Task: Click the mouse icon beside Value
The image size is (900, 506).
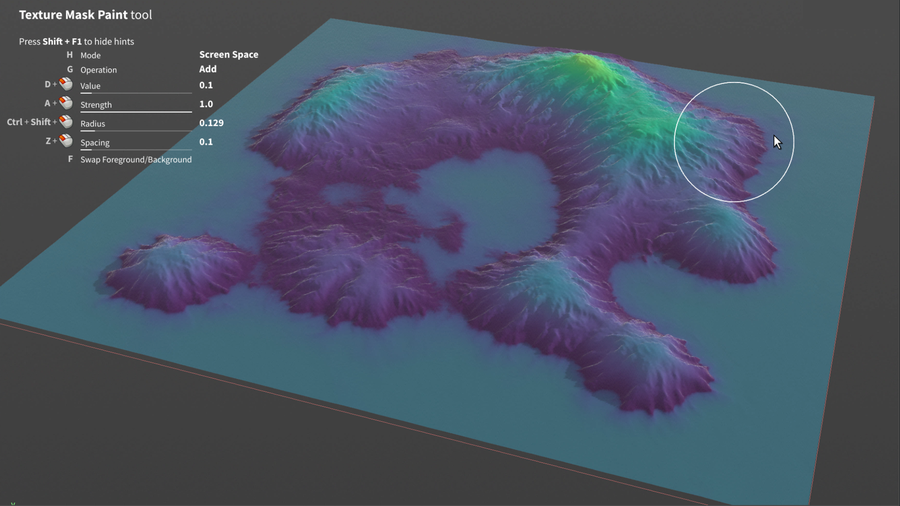Action: click(66, 84)
